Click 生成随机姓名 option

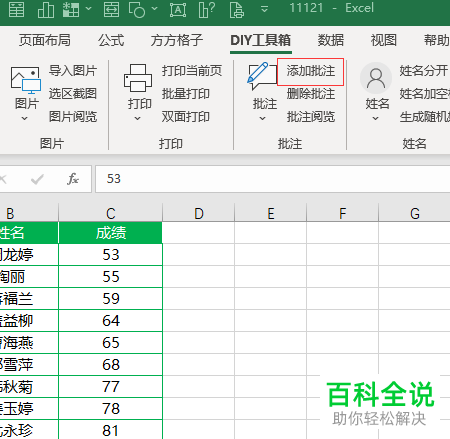pyautogui.click(x=425, y=117)
